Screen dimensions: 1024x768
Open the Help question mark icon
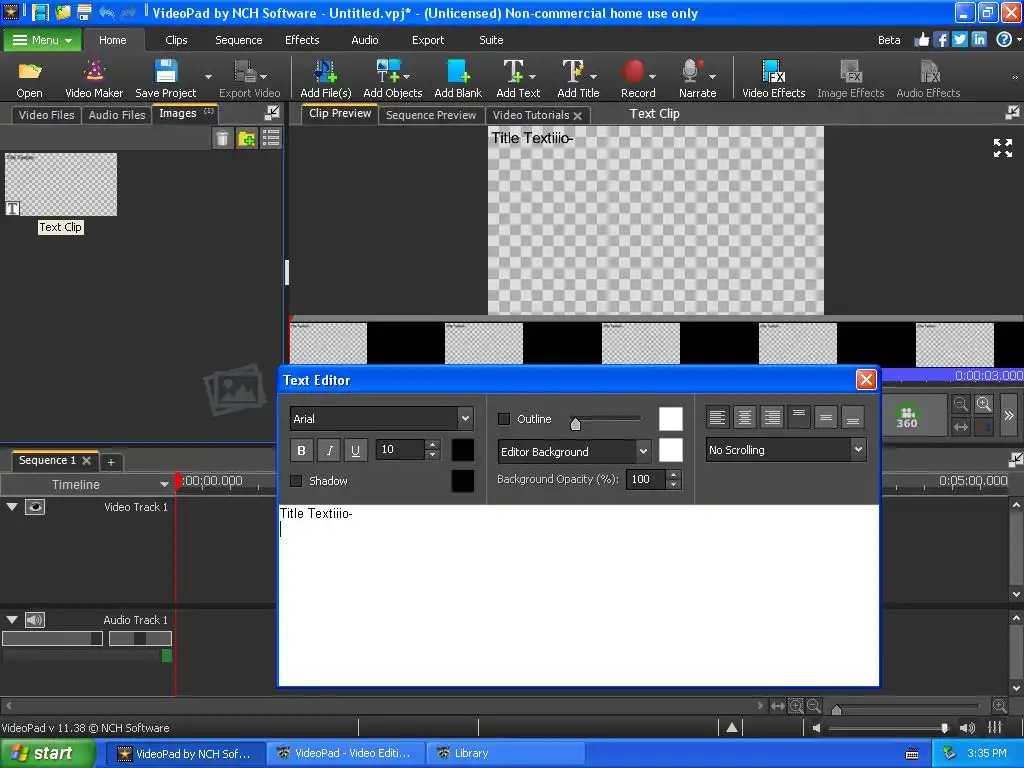coord(1004,40)
